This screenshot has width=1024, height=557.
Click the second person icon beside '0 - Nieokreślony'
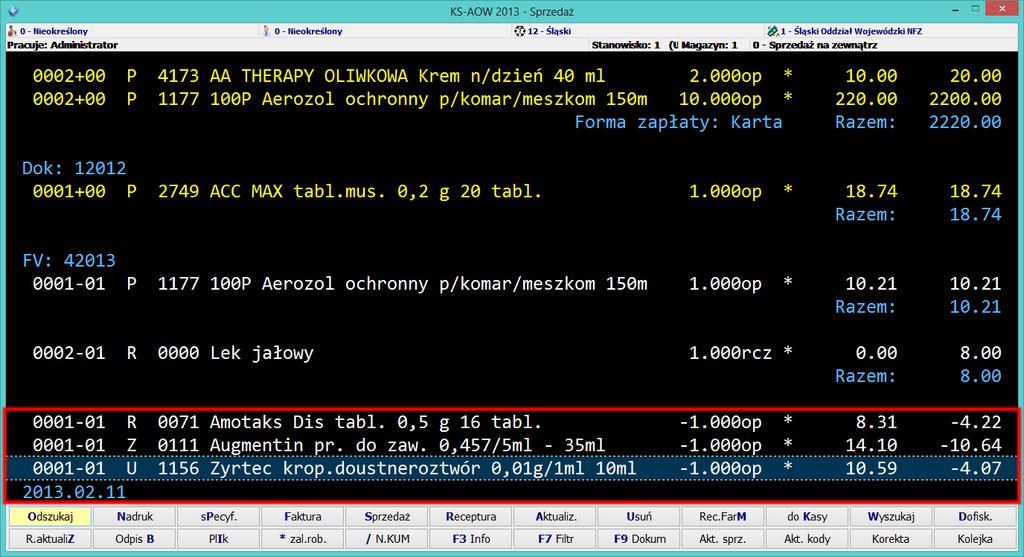pos(266,31)
